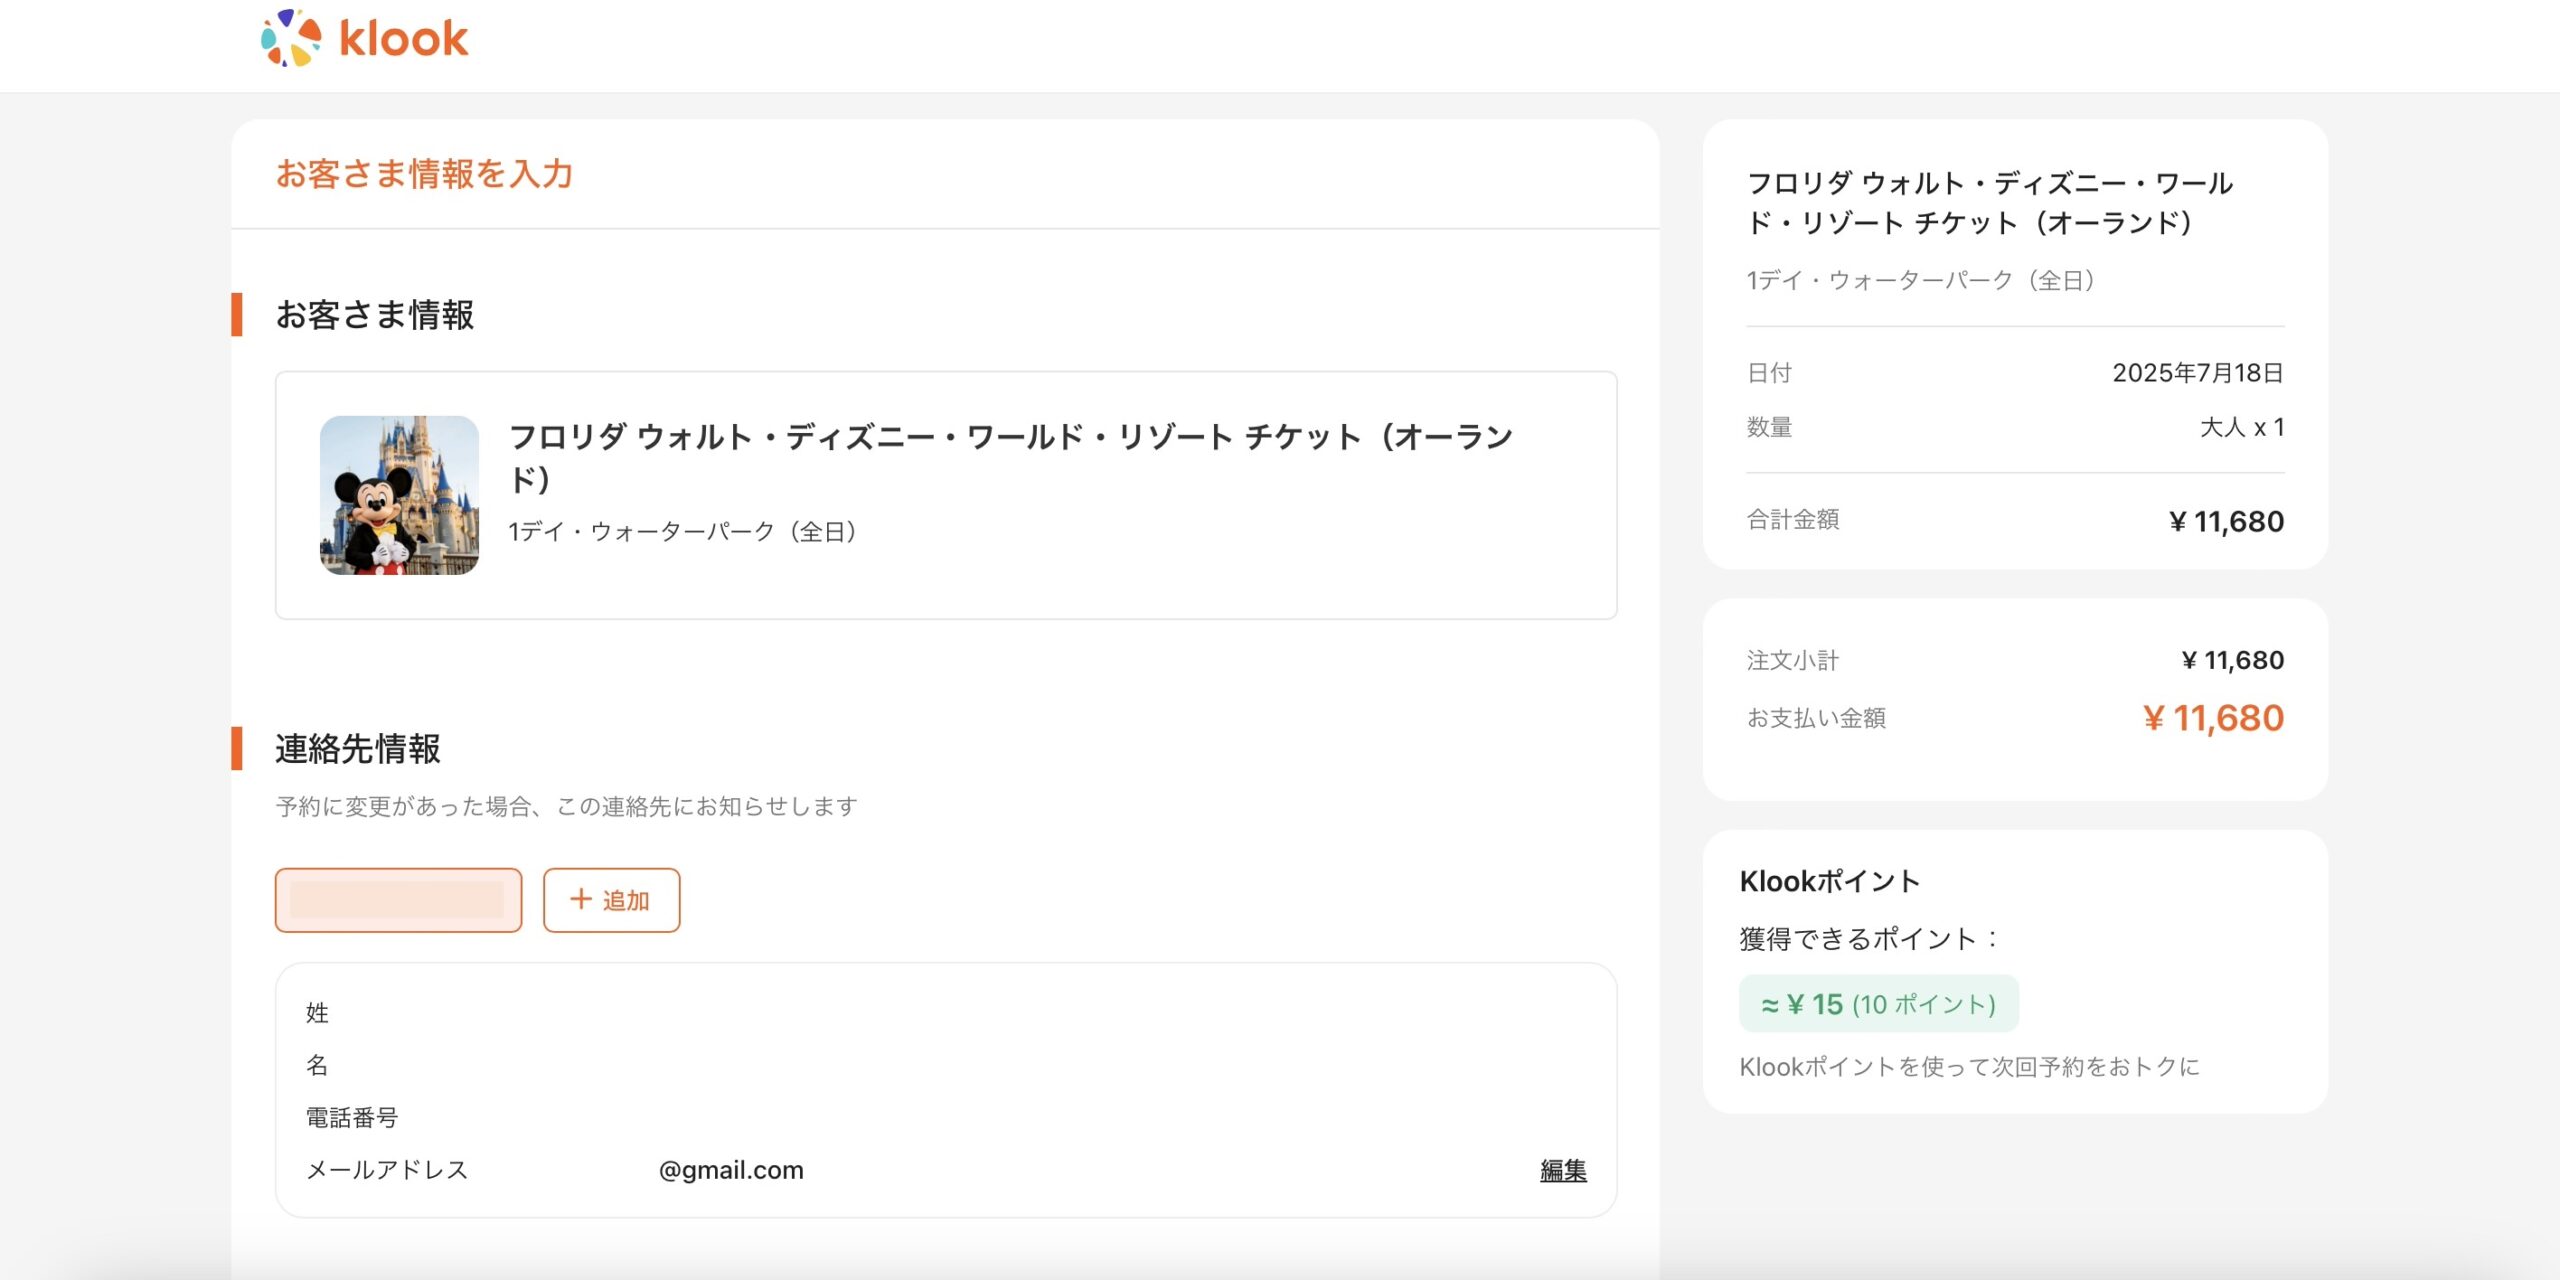Screen dimensions: 2560x1280
Task: Click the 数量 label in the summary
Action: pos(1769,427)
